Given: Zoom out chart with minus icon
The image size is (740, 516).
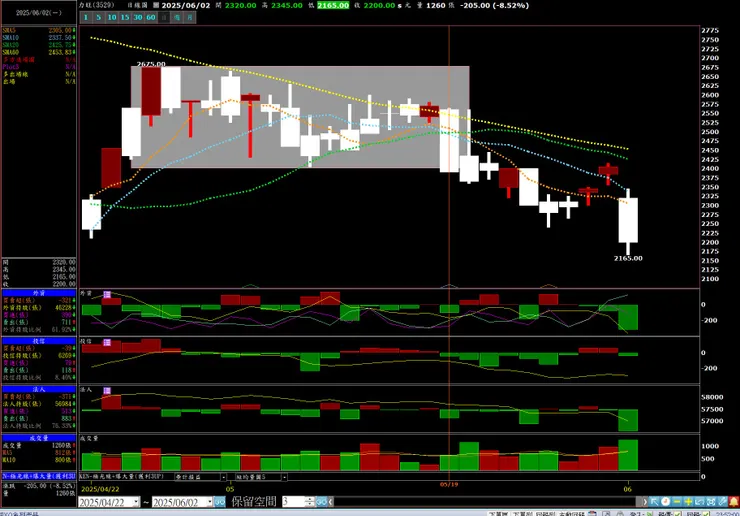Looking at the screenshot, I should coord(677,502).
